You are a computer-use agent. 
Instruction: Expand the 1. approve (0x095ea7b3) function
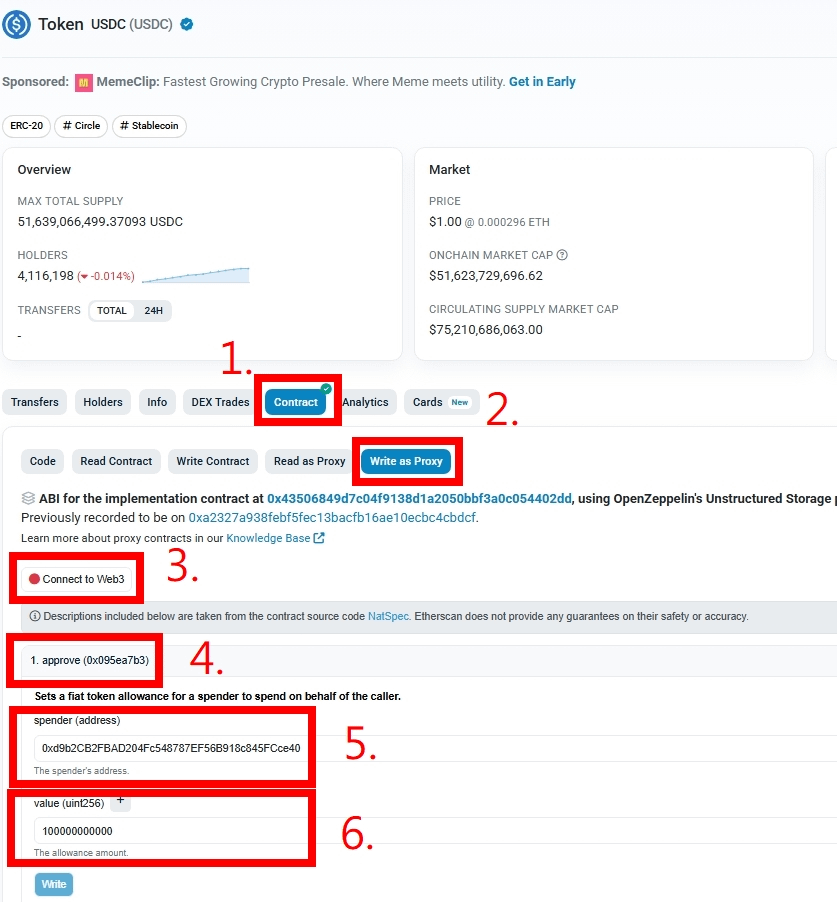tap(90, 660)
